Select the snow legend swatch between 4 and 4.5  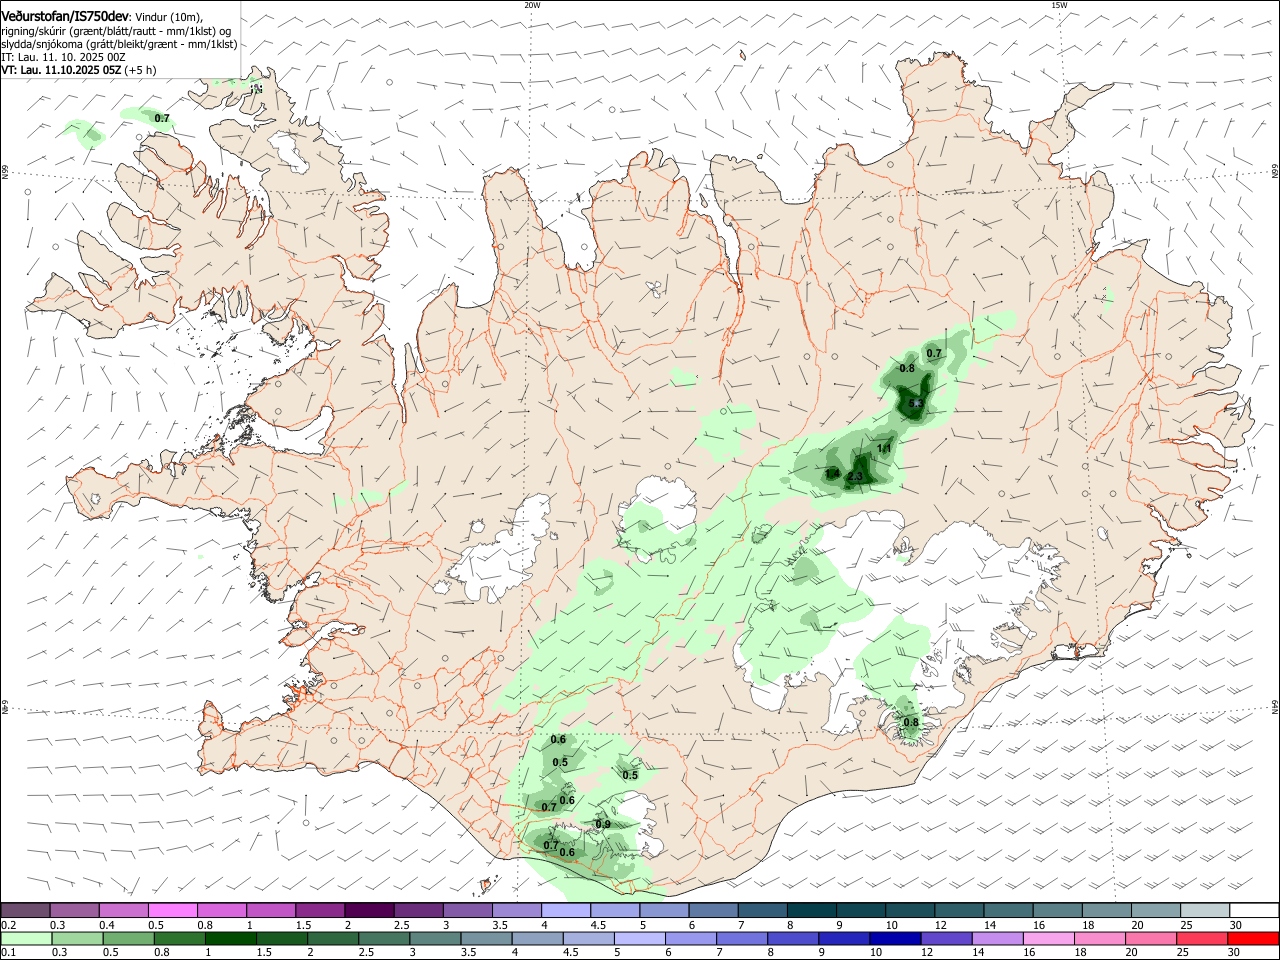click(565, 910)
